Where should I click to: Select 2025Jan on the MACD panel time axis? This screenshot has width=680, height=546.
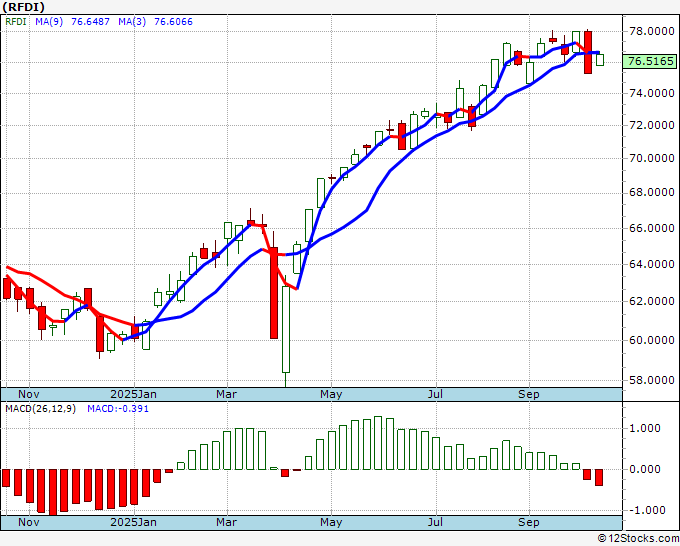134,522
